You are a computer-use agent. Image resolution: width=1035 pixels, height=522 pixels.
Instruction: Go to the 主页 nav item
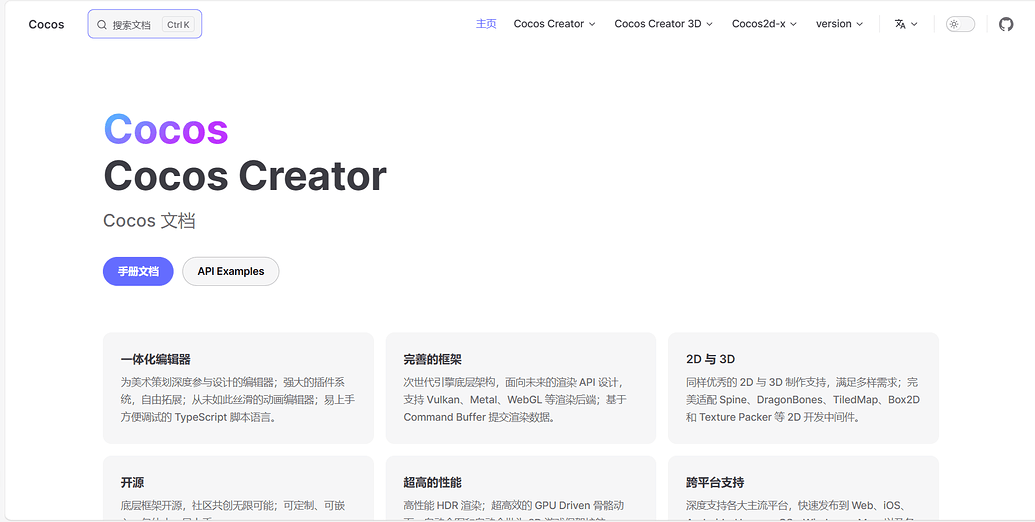tap(486, 24)
